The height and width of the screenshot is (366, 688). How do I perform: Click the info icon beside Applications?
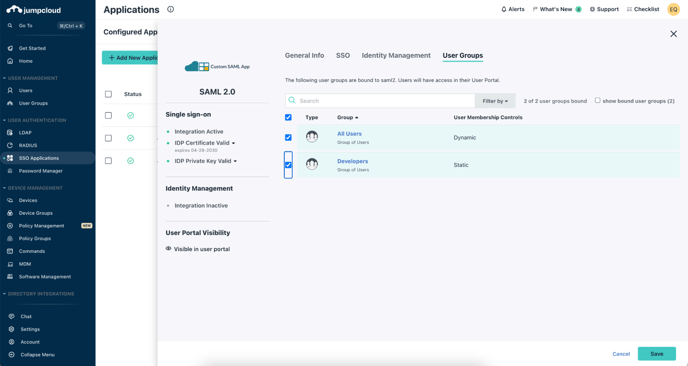pos(171,9)
